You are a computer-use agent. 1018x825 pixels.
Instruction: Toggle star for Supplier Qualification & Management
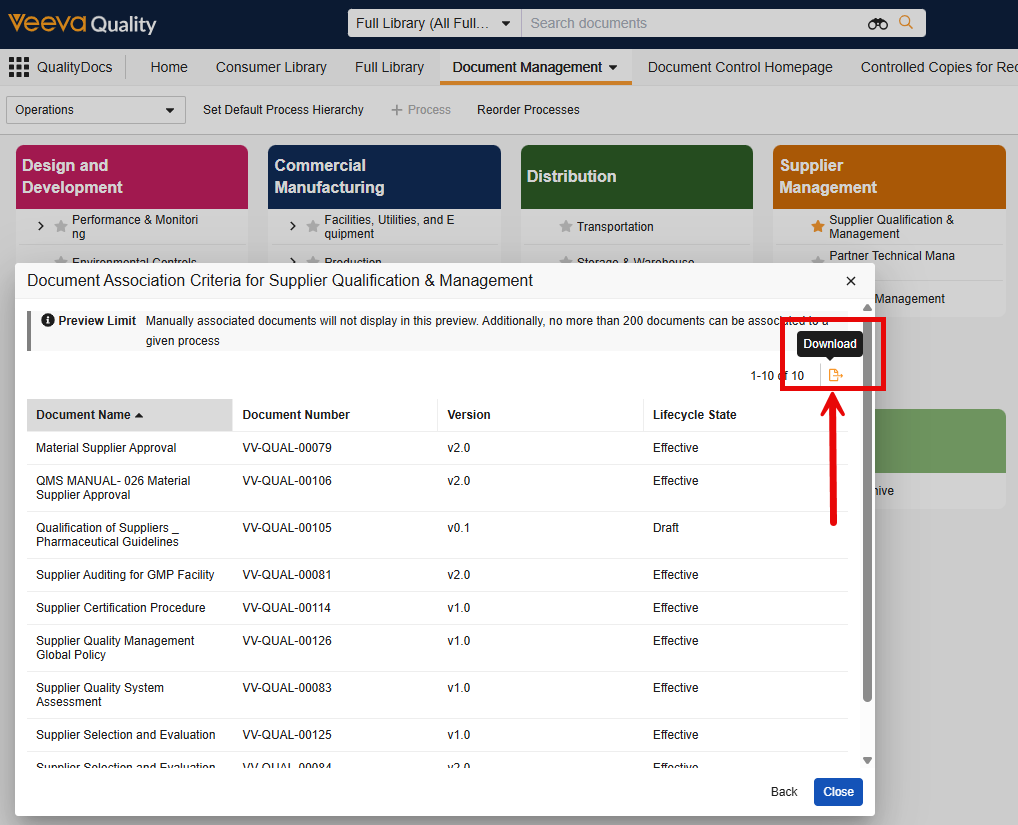(817, 227)
